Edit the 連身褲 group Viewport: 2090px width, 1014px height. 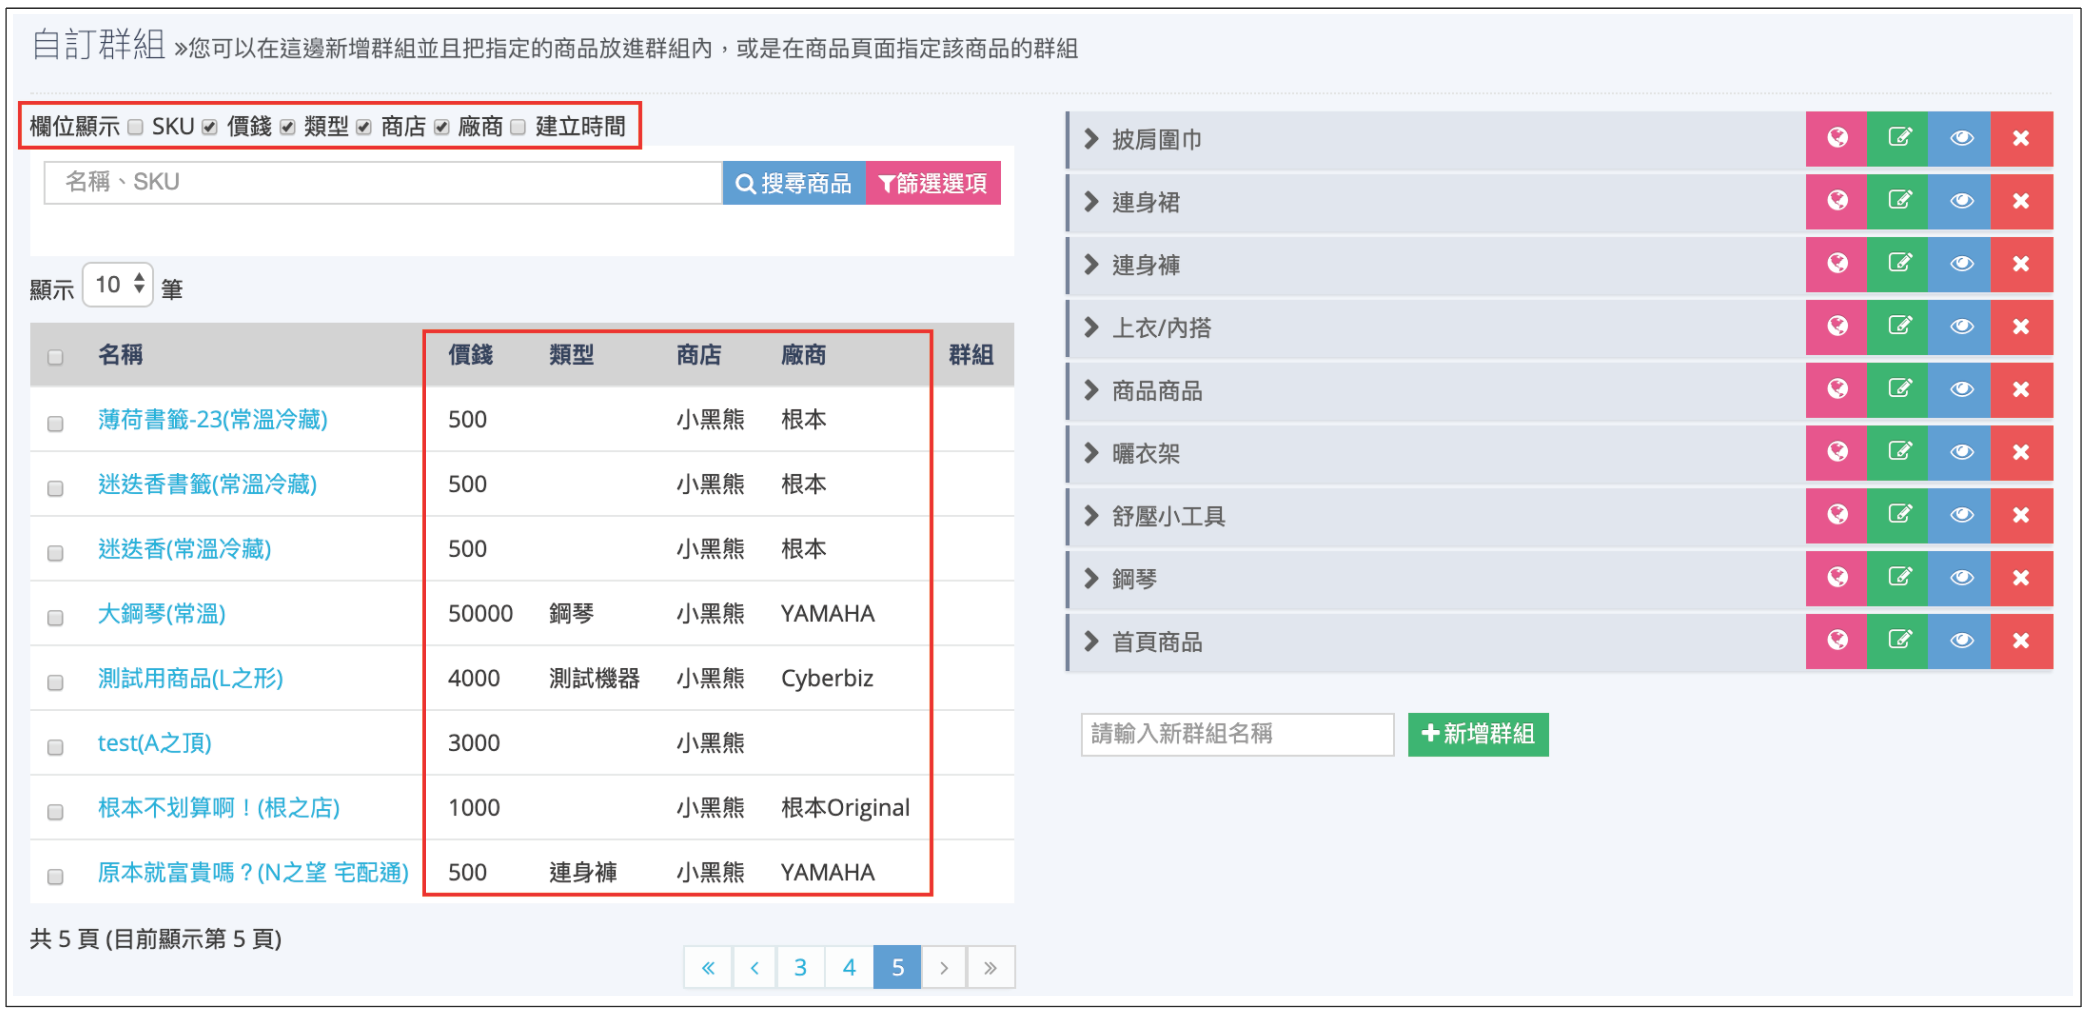[x=1899, y=265]
